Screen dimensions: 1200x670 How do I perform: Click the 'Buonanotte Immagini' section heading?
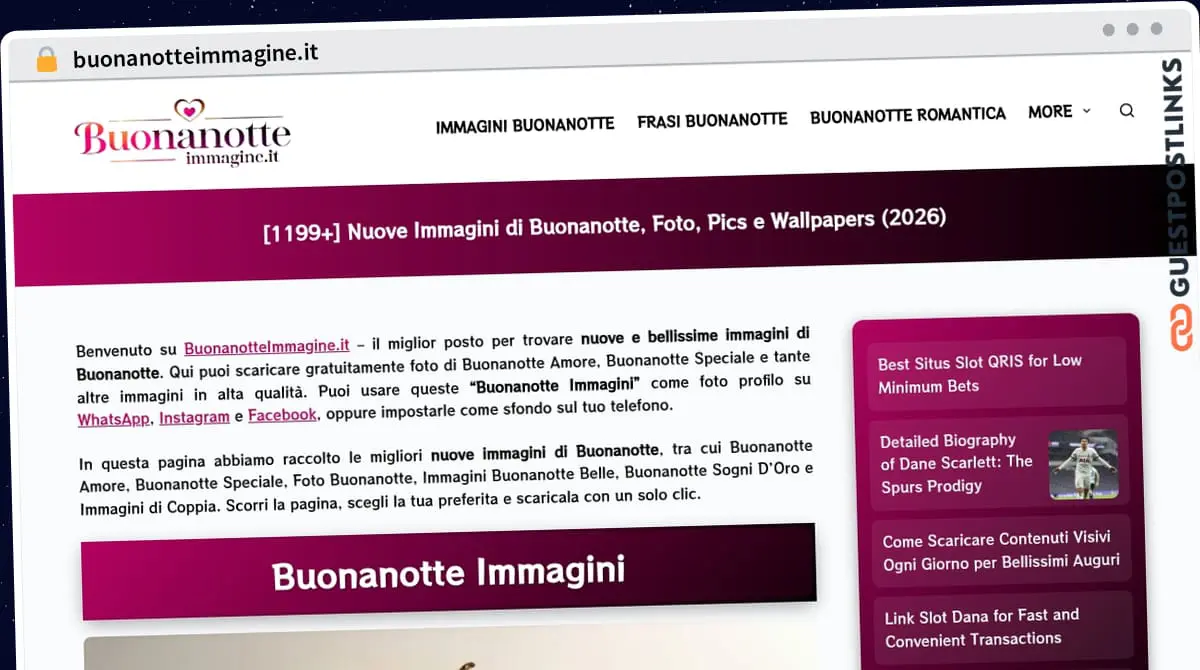coord(448,574)
